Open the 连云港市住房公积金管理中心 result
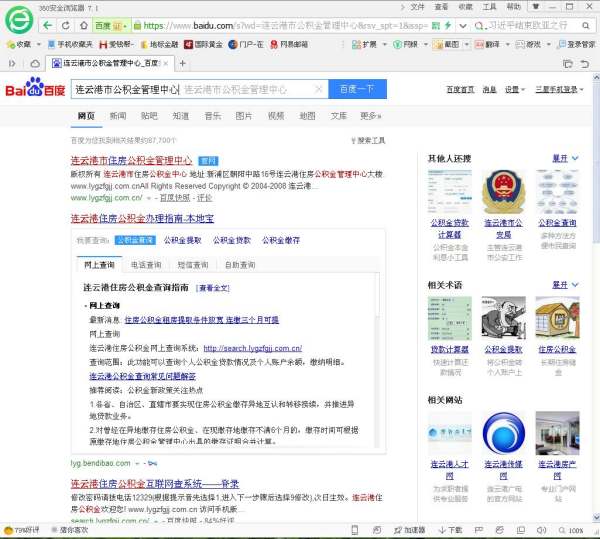 tap(131, 160)
